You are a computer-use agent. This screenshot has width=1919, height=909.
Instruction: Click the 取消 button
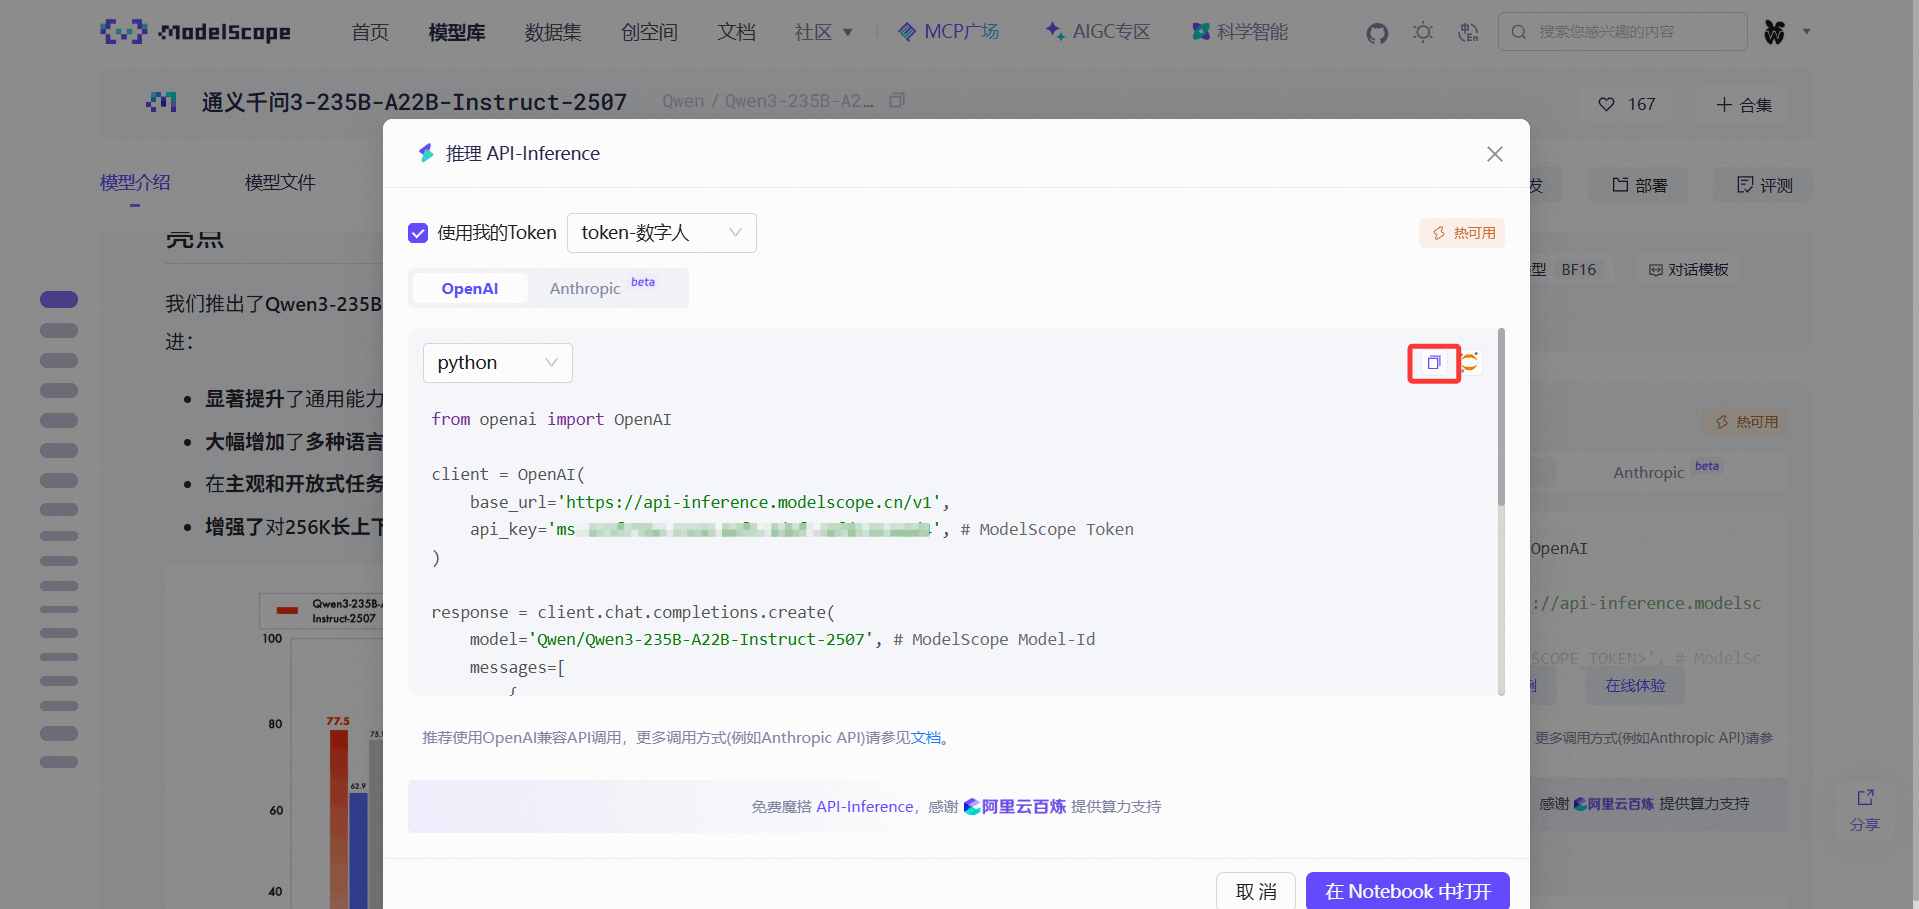point(1256,891)
